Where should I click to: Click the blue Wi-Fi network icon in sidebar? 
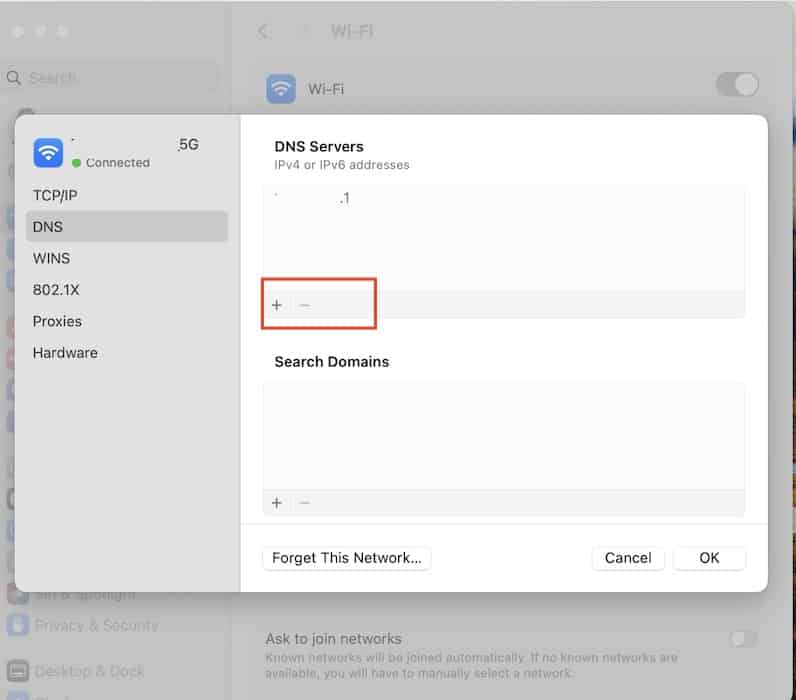coord(48,152)
